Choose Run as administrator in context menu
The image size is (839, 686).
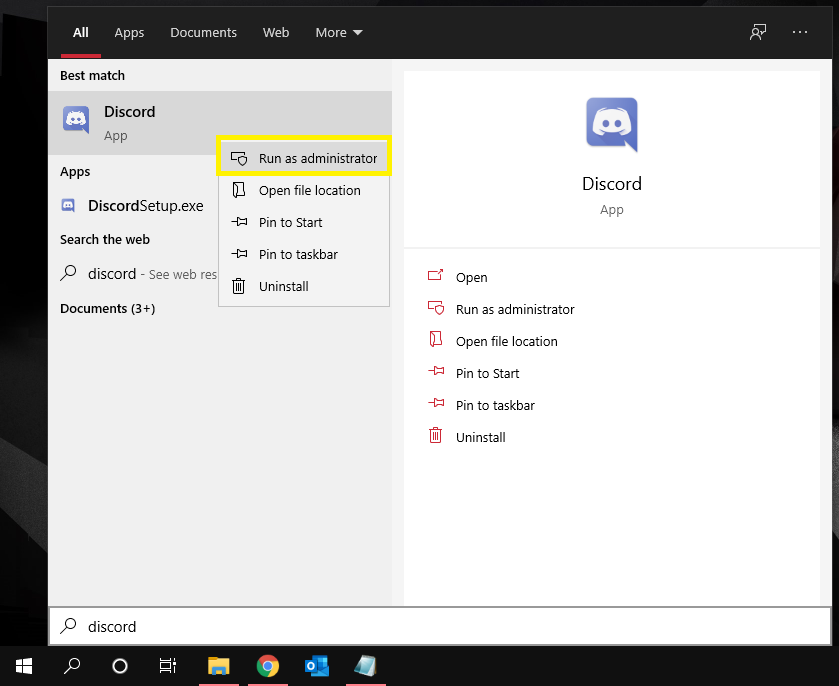[304, 158]
